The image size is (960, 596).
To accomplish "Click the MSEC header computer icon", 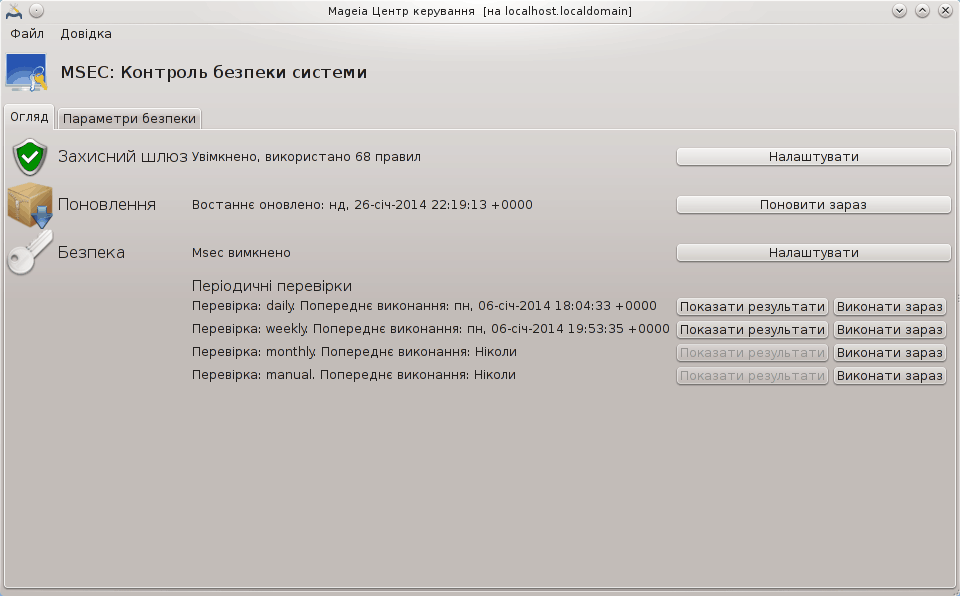I will [x=26, y=72].
